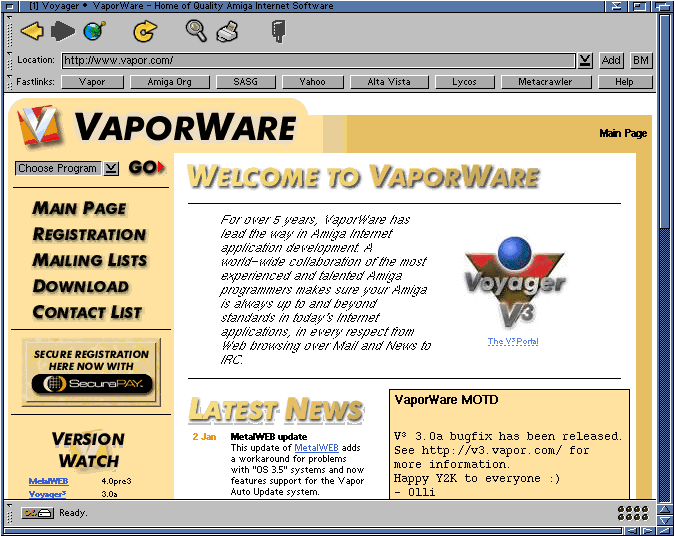The height and width of the screenshot is (536, 674).
Task: Open the Alta Vista fastlink
Action: tap(389, 82)
